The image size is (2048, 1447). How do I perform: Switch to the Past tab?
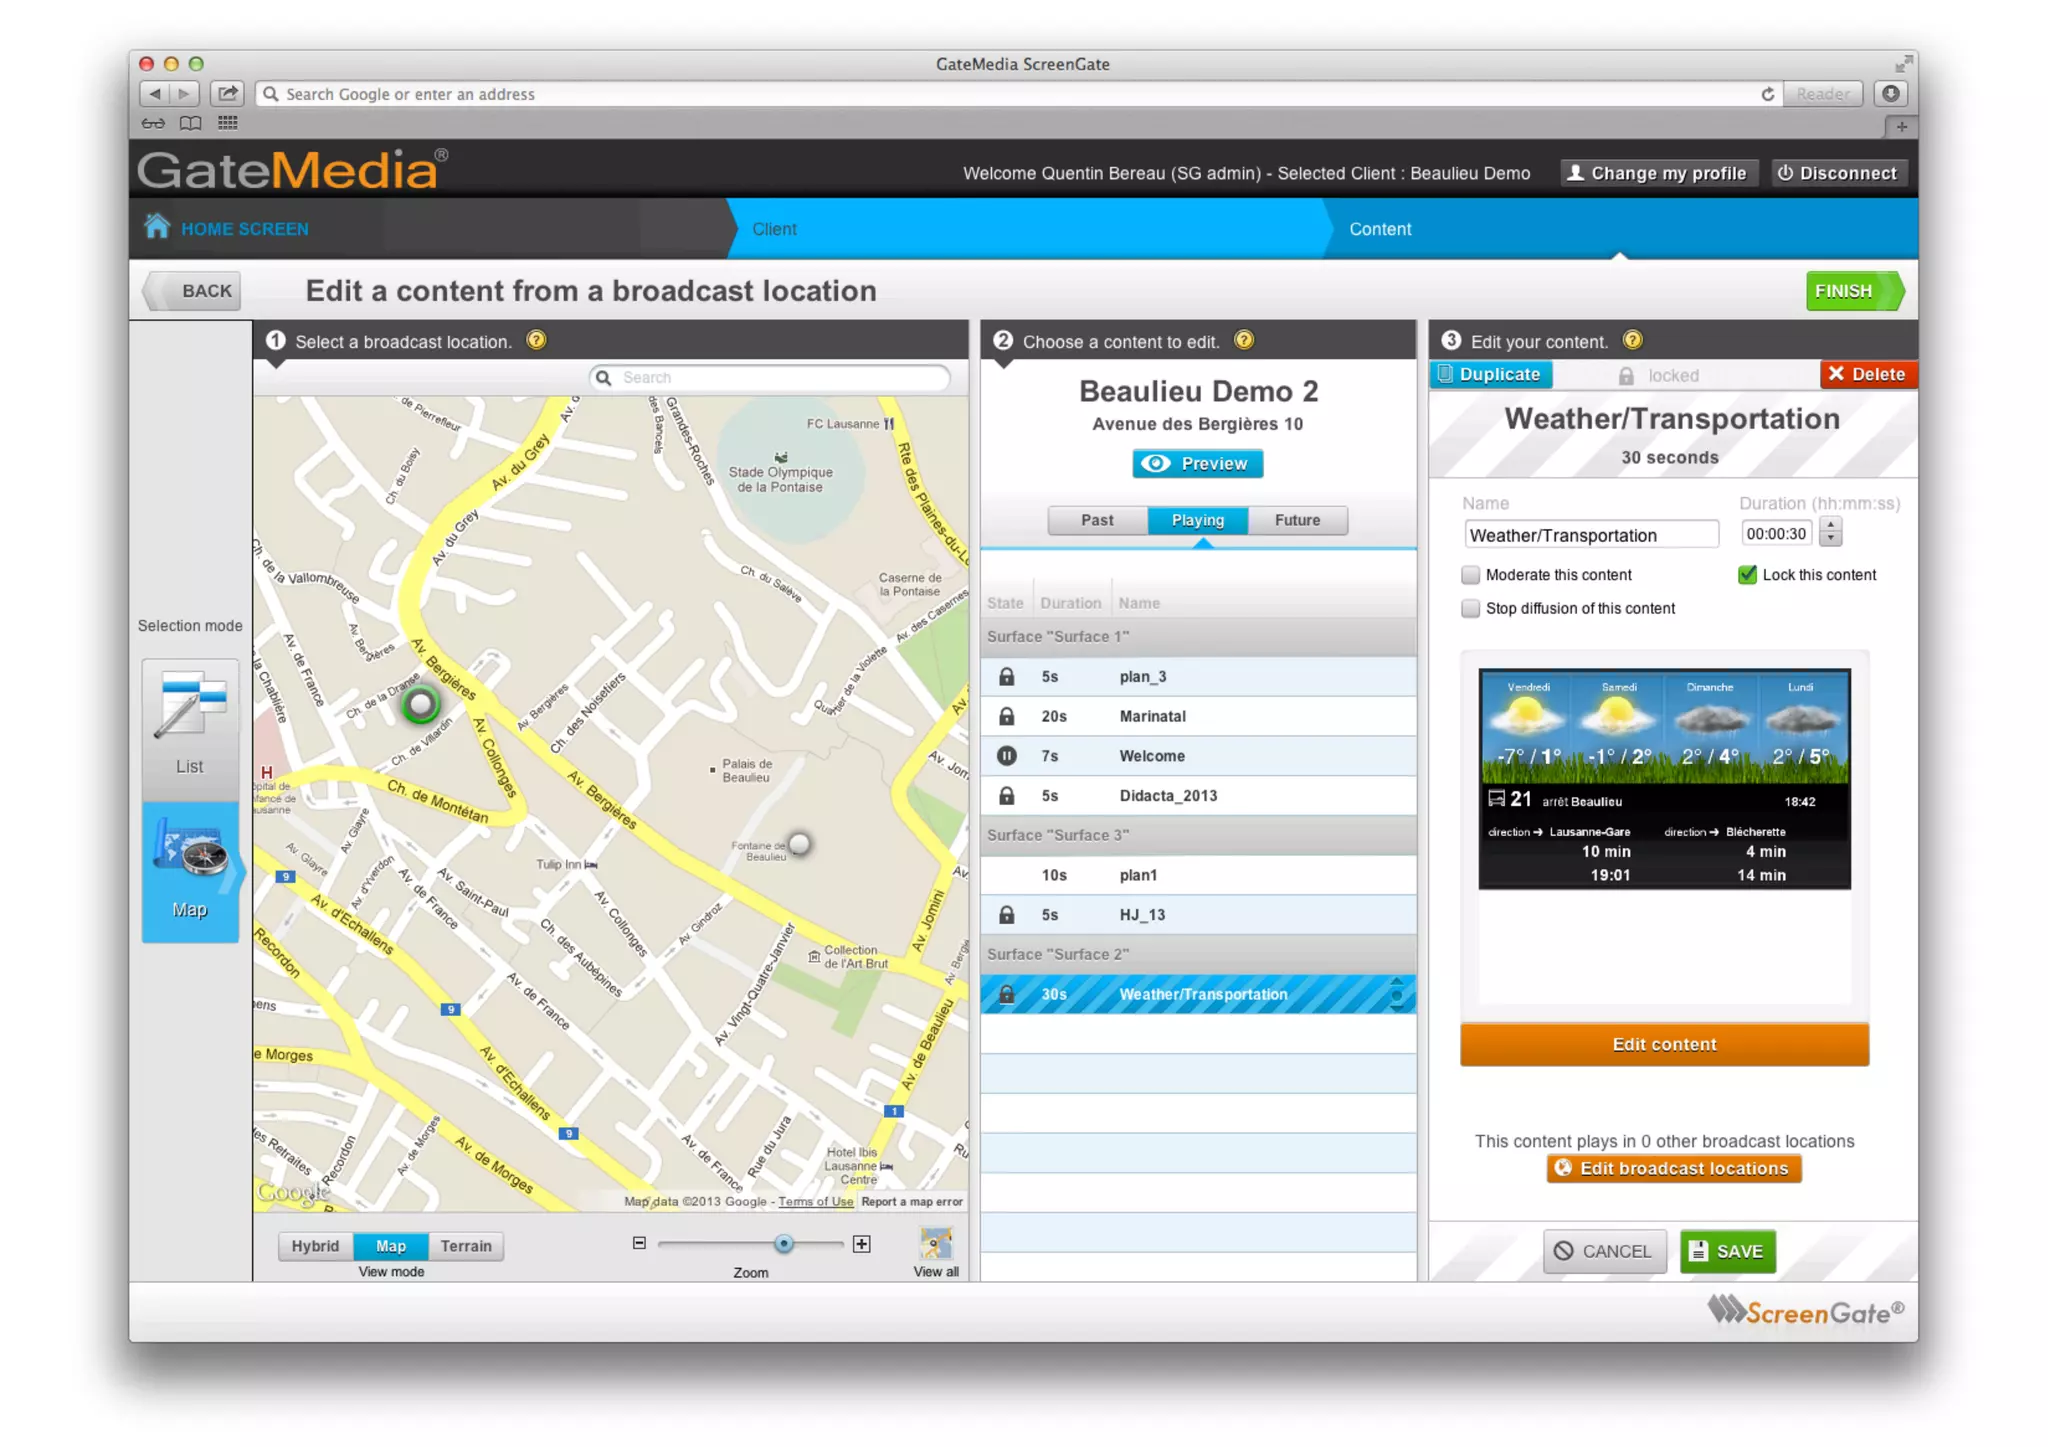(1097, 520)
